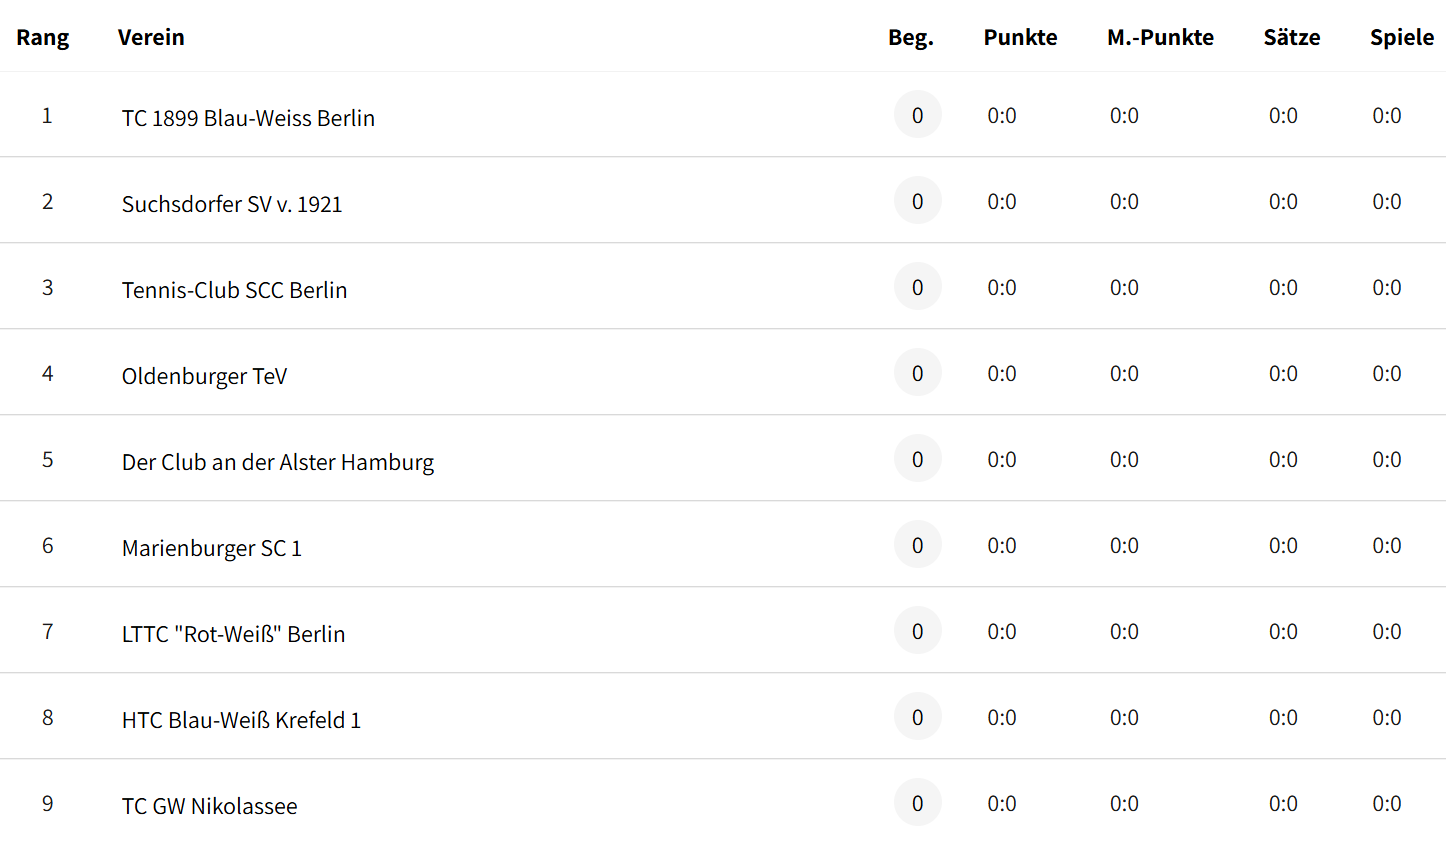1446x843 pixels.
Task: Click Oldenburger TeV in the standings
Action: pyautogui.click(x=204, y=376)
